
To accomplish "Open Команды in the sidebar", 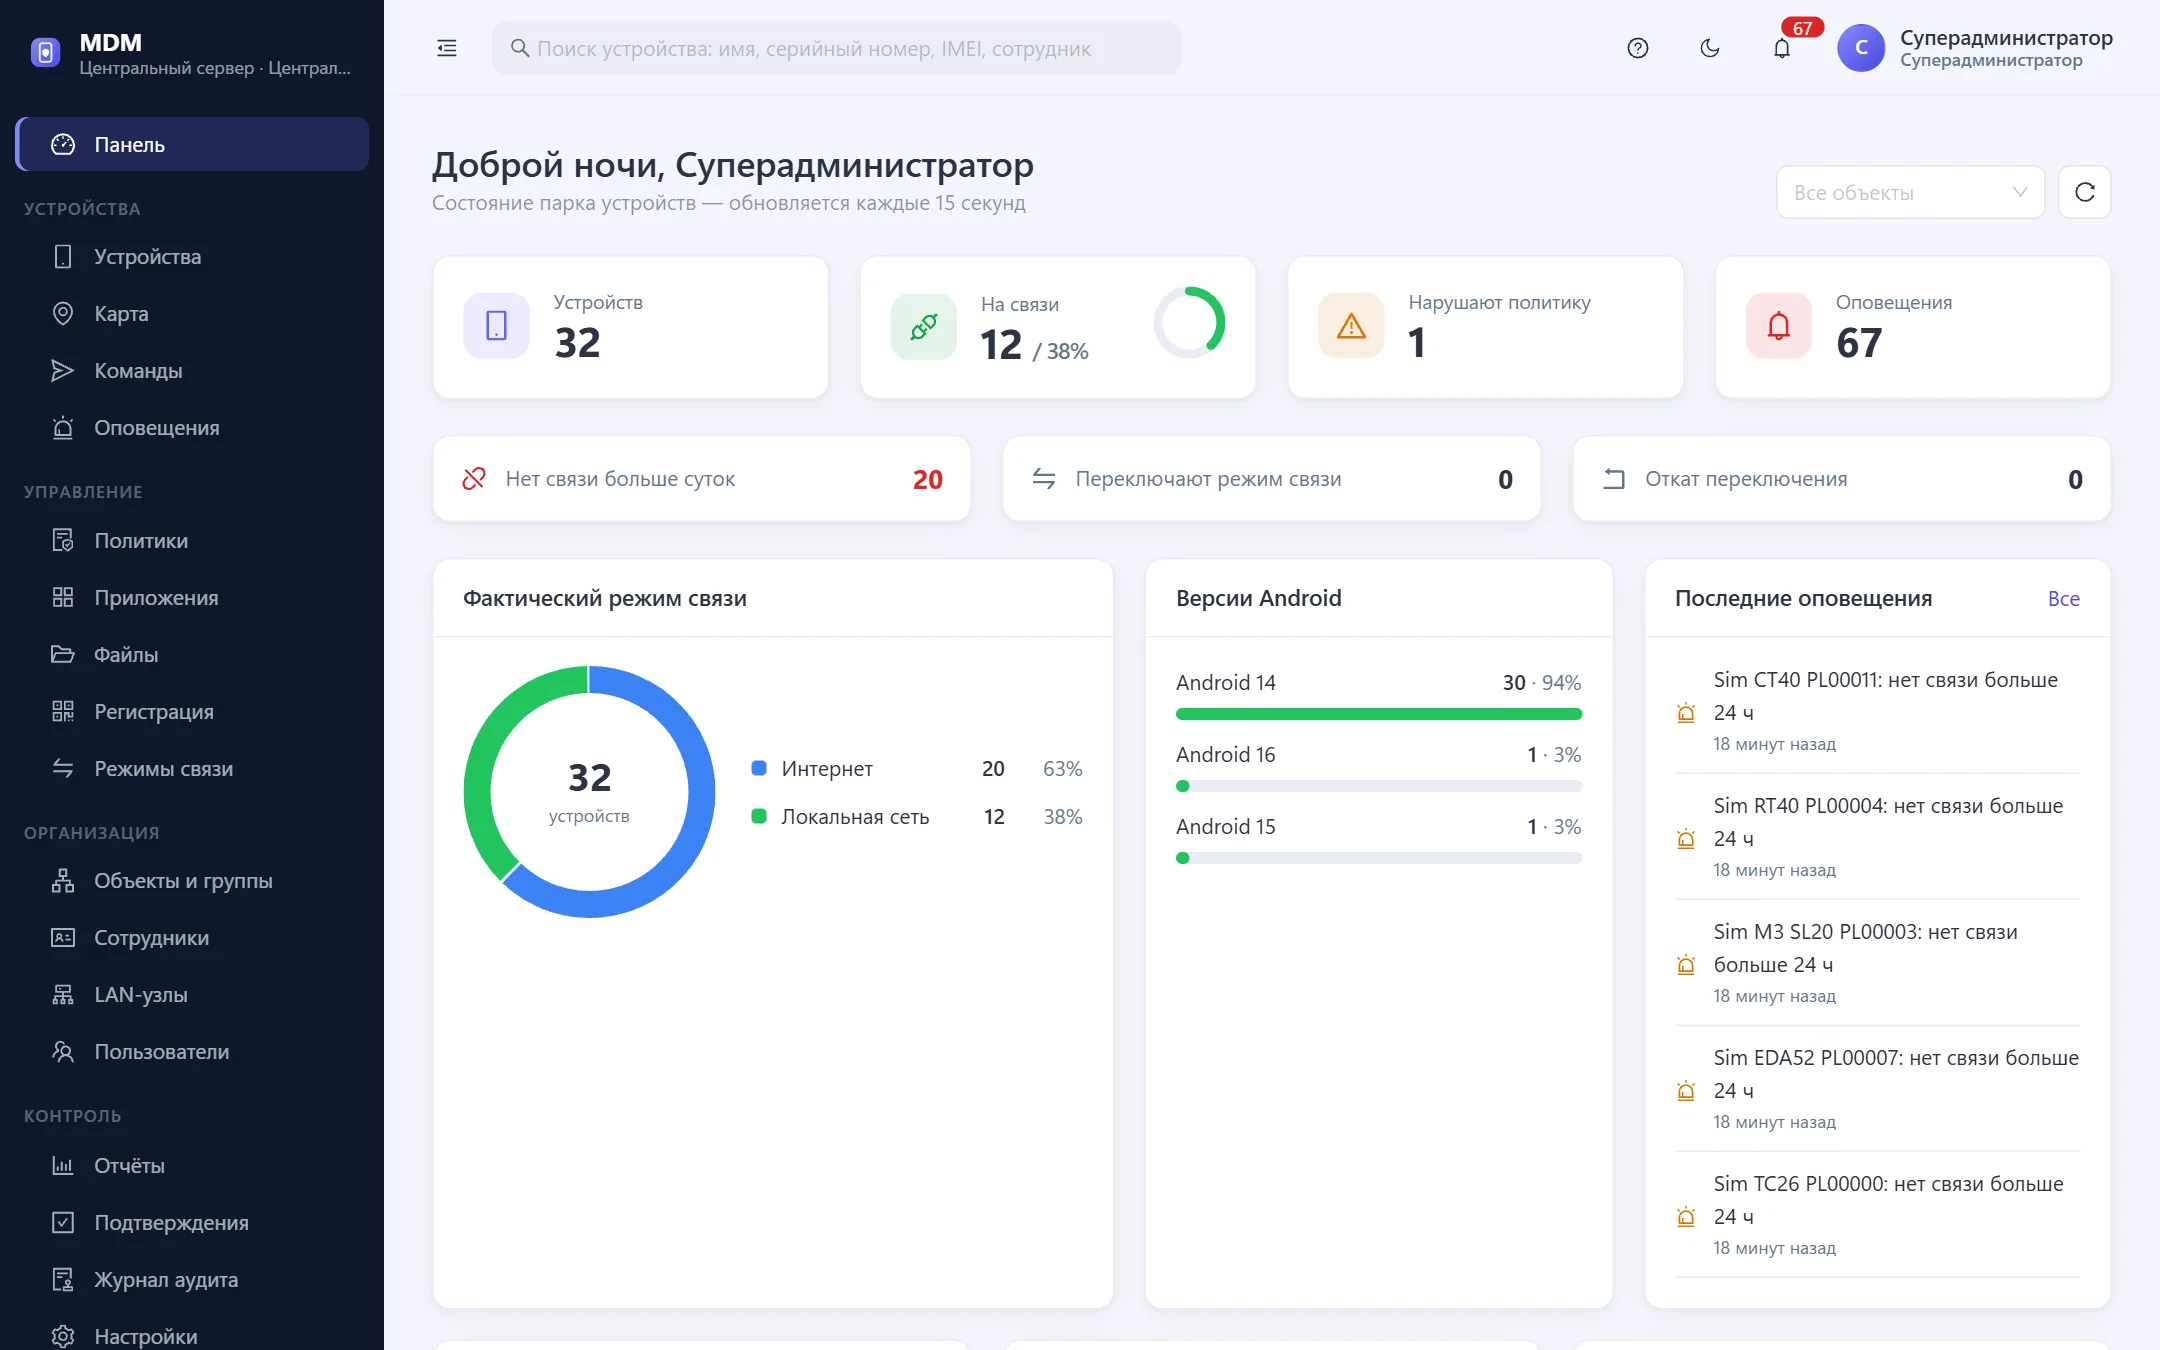I will coord(192,371).
